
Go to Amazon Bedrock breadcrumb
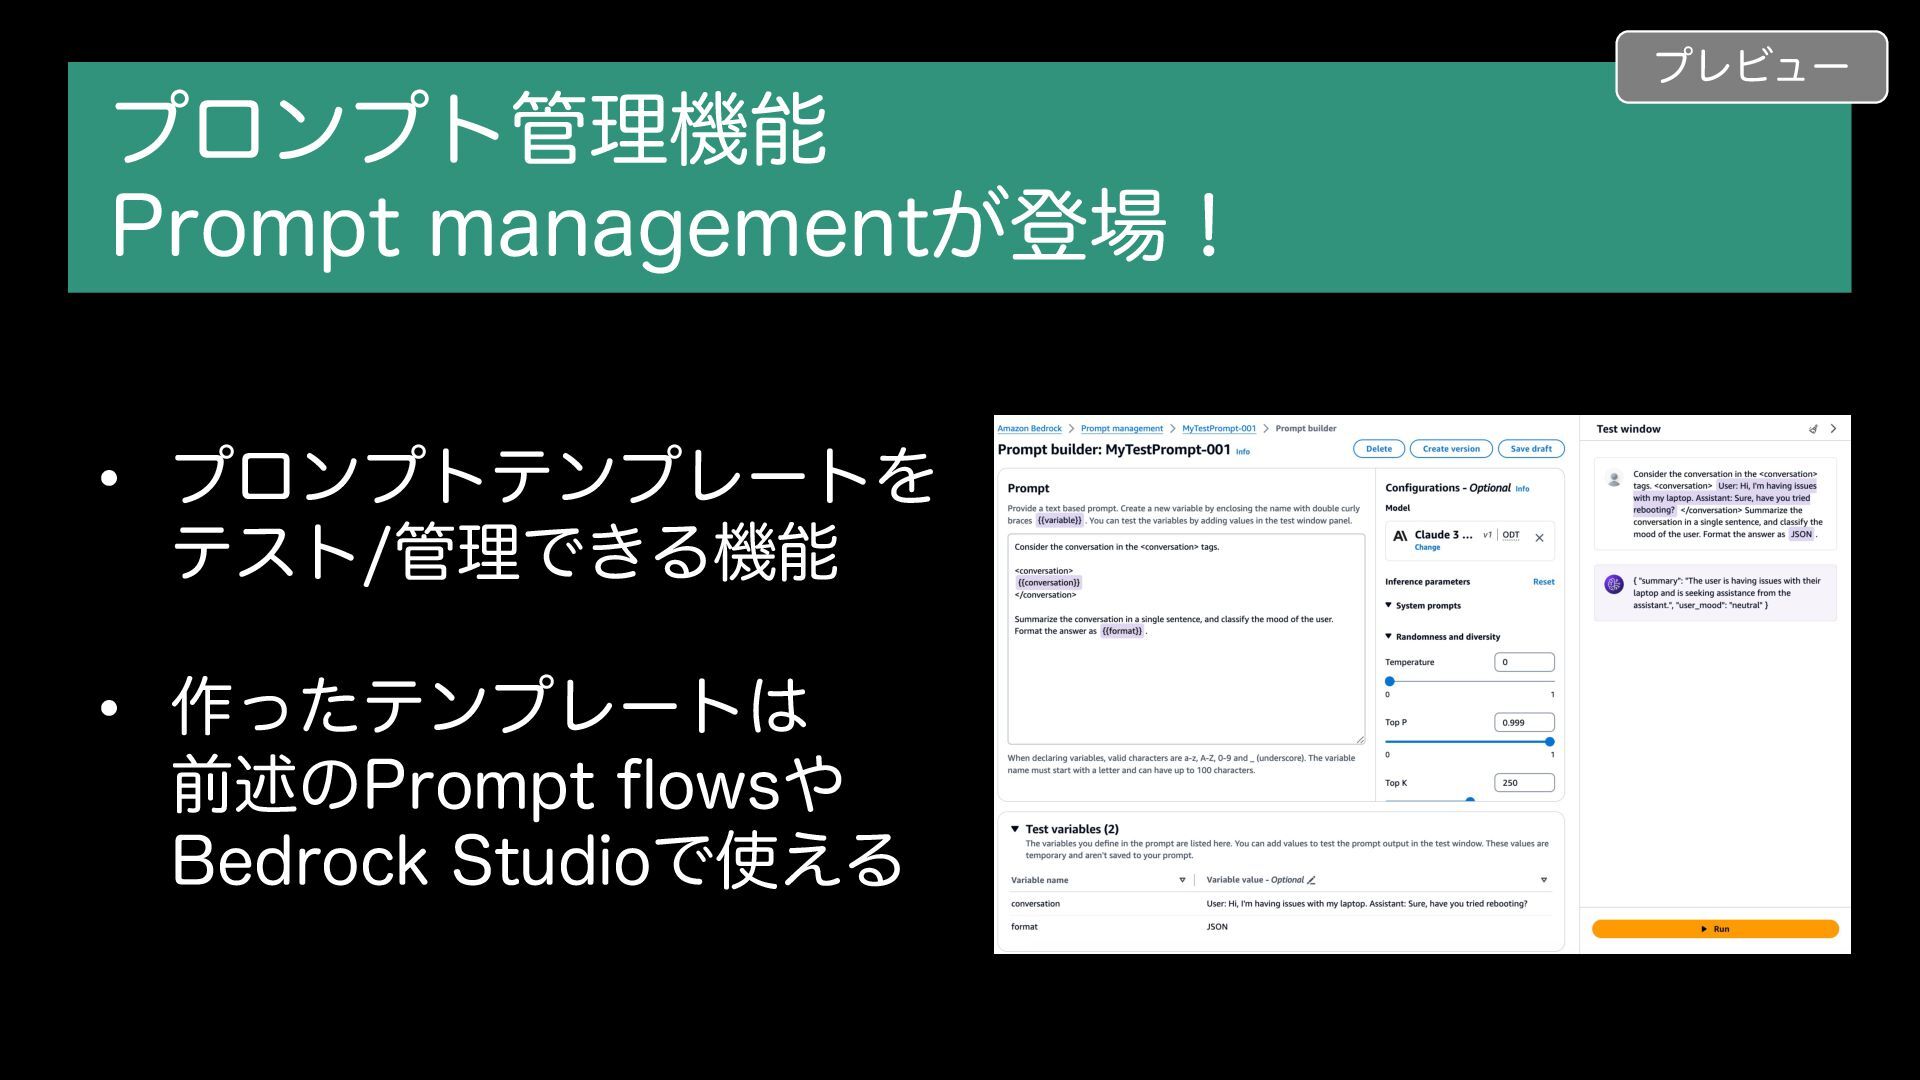pyautogui.click(x=1029, y=429)
